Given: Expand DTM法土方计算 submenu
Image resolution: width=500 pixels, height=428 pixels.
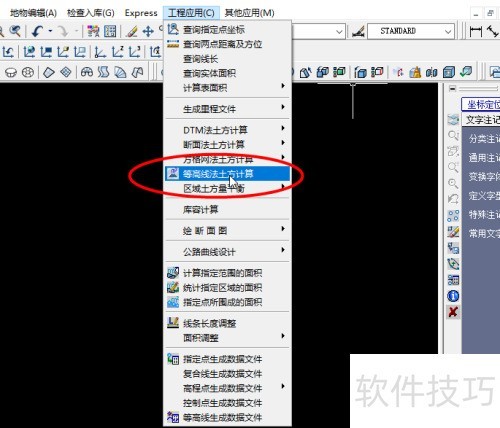Looking at the screenshot, I should (228, 130).
